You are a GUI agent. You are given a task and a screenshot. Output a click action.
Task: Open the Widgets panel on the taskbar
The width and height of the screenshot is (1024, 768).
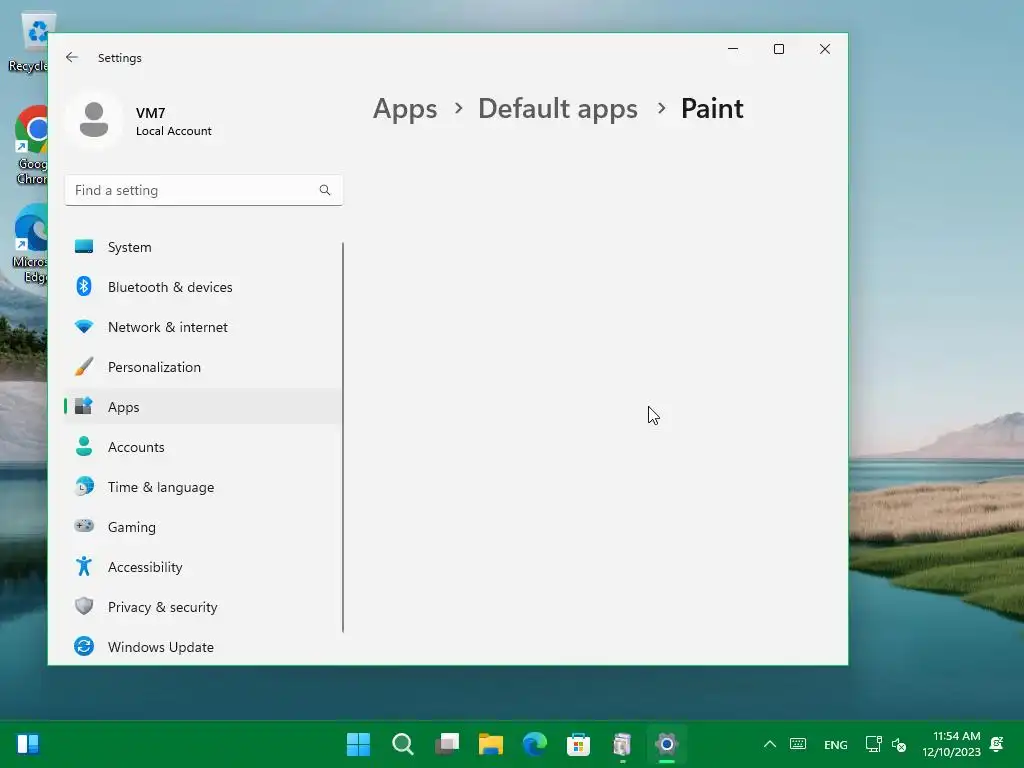(28, 744)
